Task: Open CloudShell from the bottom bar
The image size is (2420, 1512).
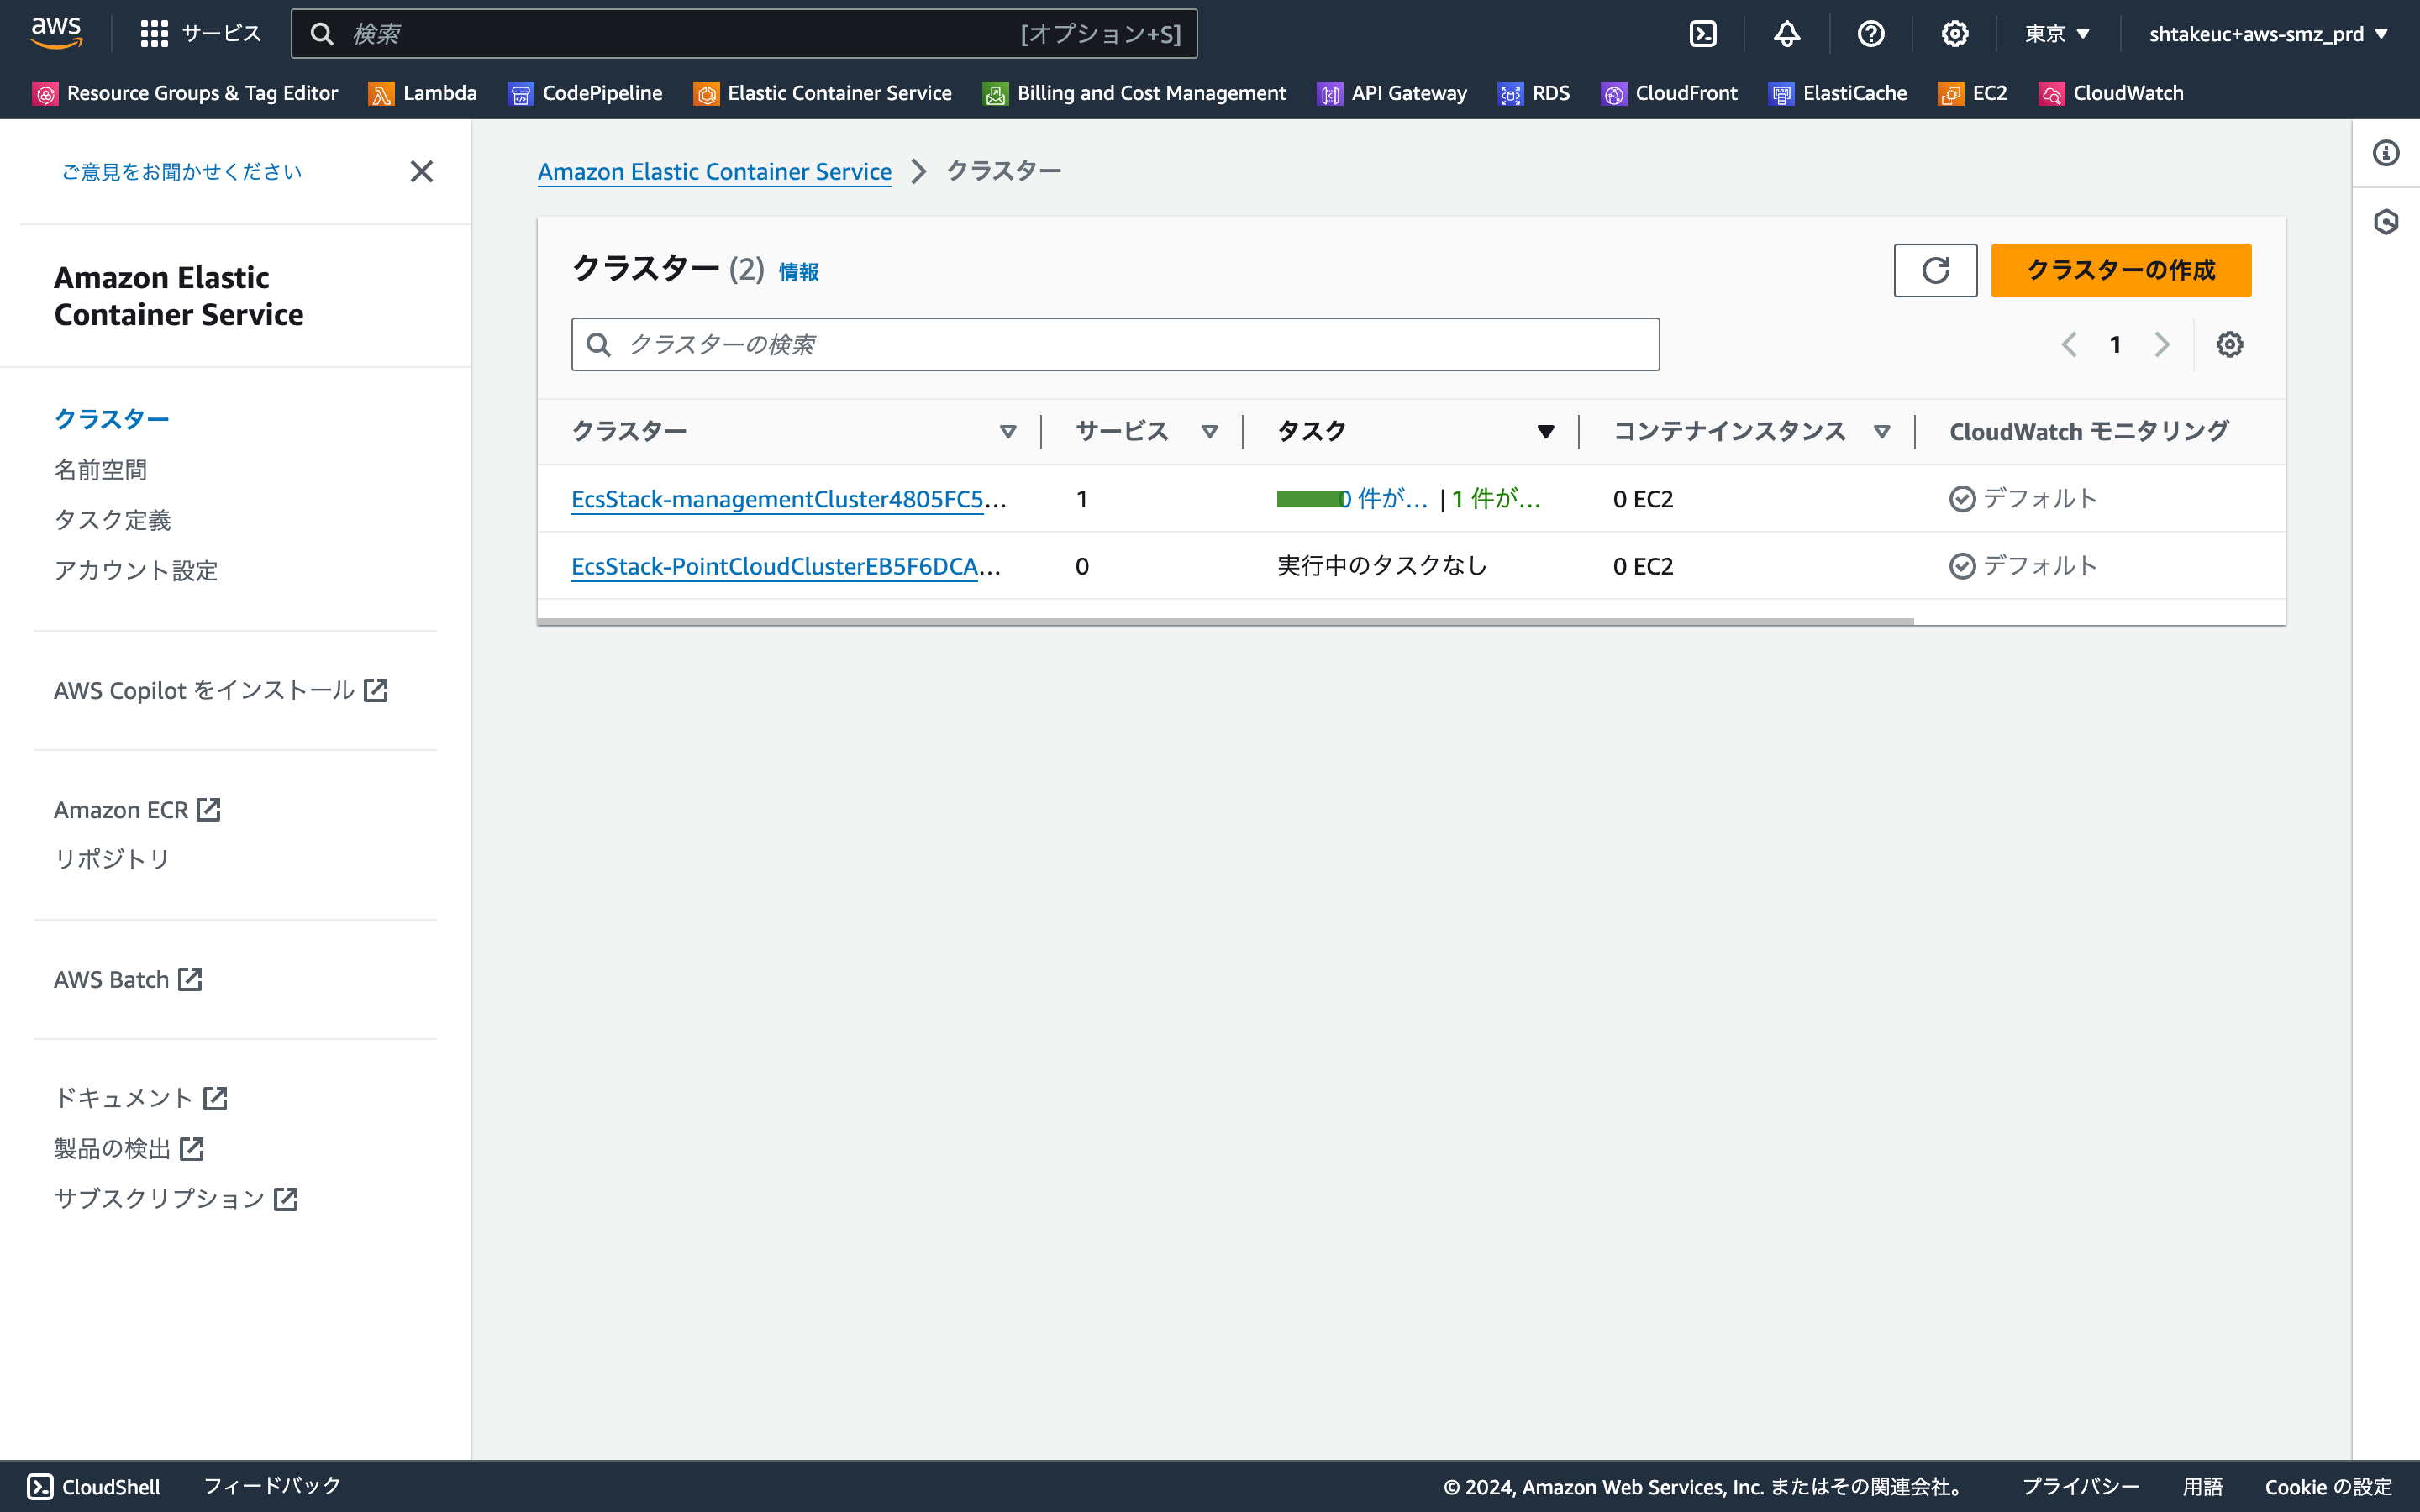Action: coord(94,1487)
